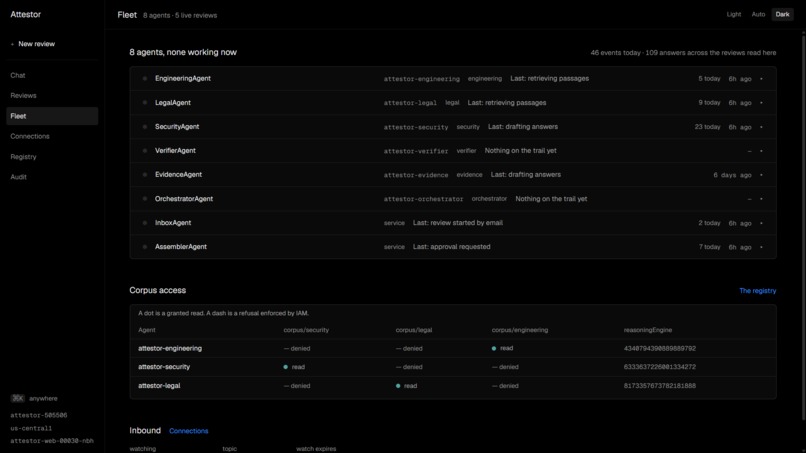The image size is (806, 453).
Task: Open The registry link
Action: 757,291
